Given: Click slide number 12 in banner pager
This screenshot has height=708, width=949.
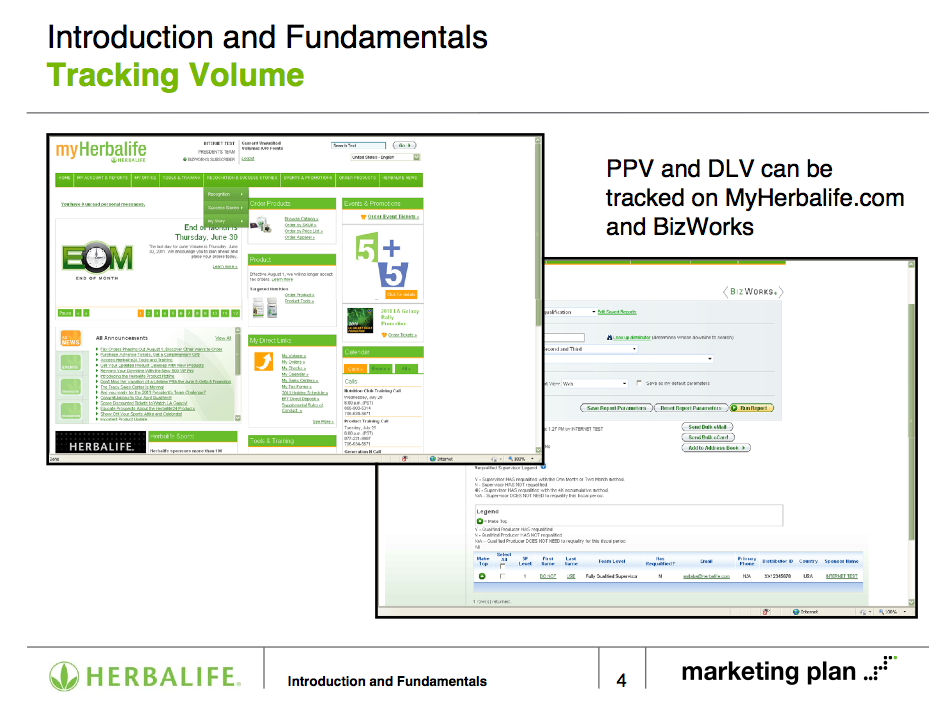Looking at the screenshot, I should (235, 313).
